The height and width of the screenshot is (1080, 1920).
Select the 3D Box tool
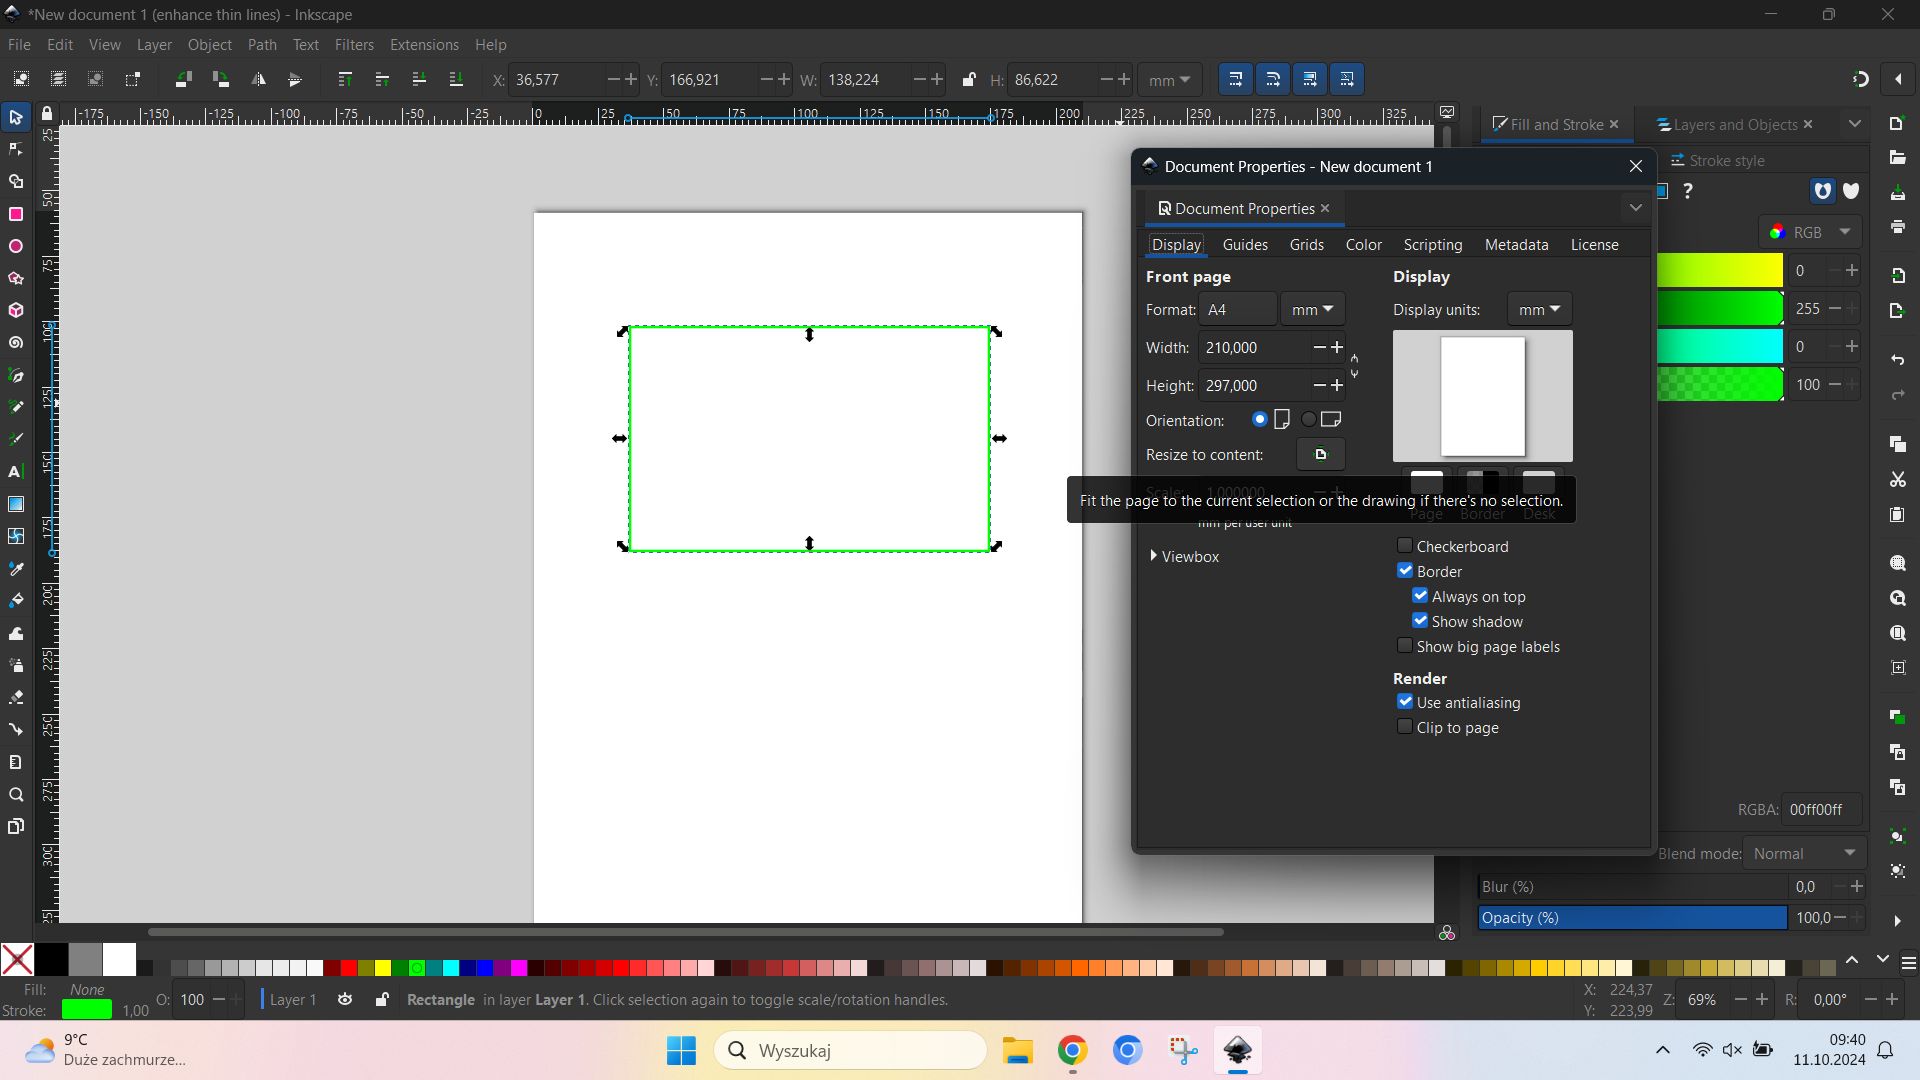coord(16,310)
